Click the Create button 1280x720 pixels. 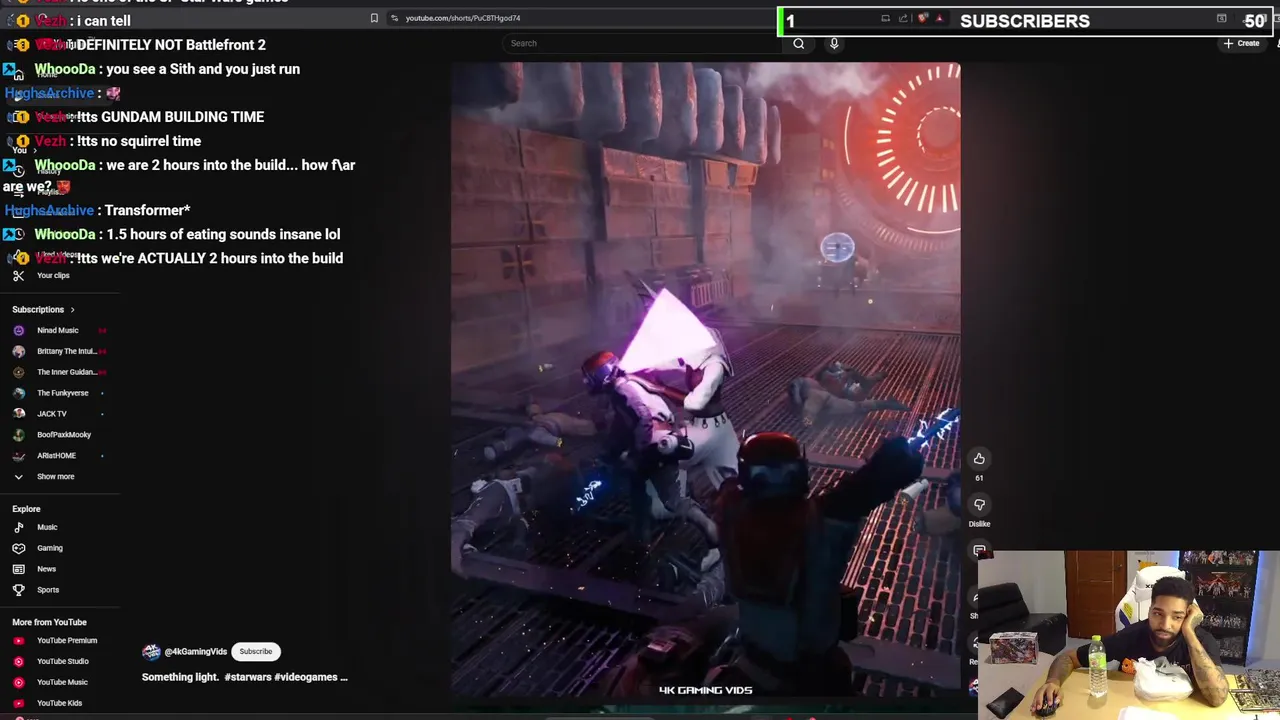pos(1241,43)
